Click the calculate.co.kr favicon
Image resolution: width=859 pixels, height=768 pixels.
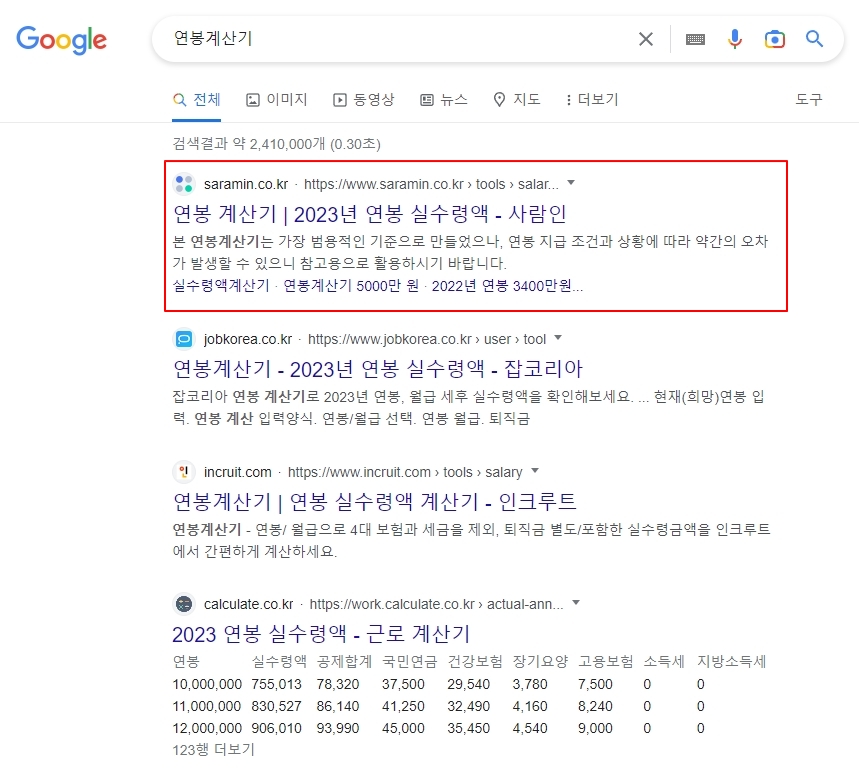pyautogui.click(x=184, y=604)
